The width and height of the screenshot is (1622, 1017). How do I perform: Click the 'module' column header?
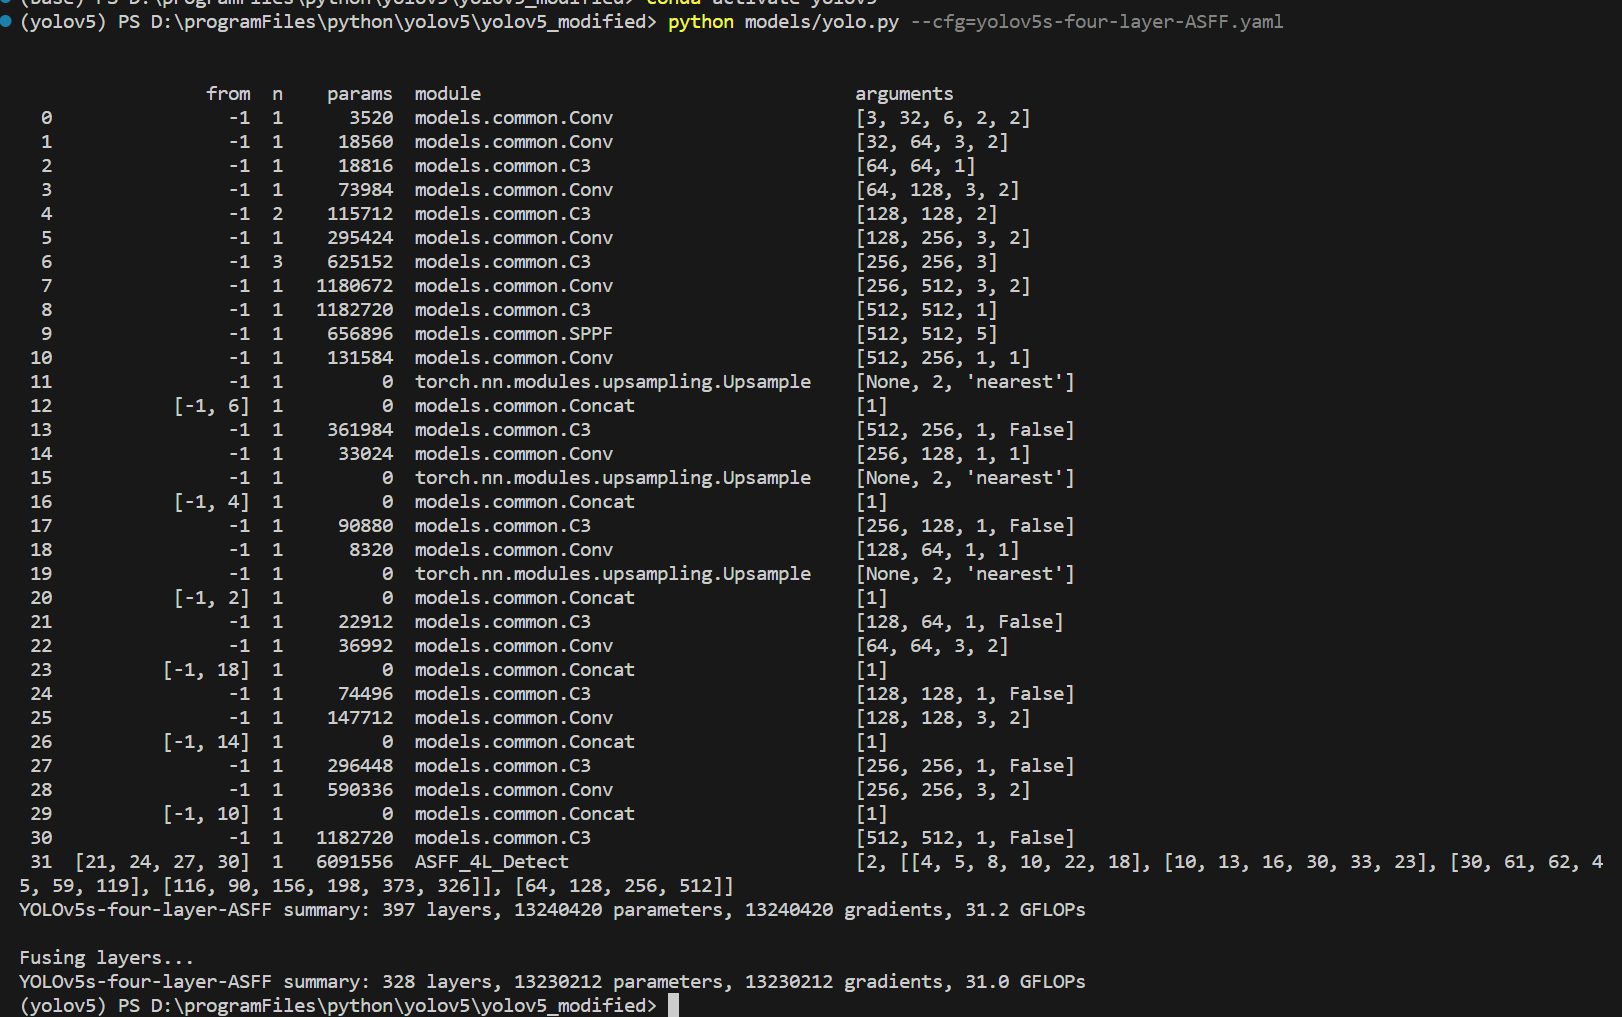click(x=448, y=93)
